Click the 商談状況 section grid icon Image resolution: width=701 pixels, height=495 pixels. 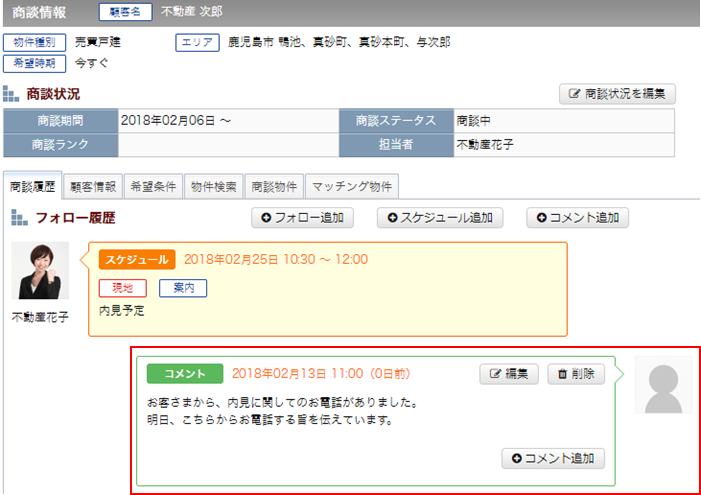tap(12, 96)
